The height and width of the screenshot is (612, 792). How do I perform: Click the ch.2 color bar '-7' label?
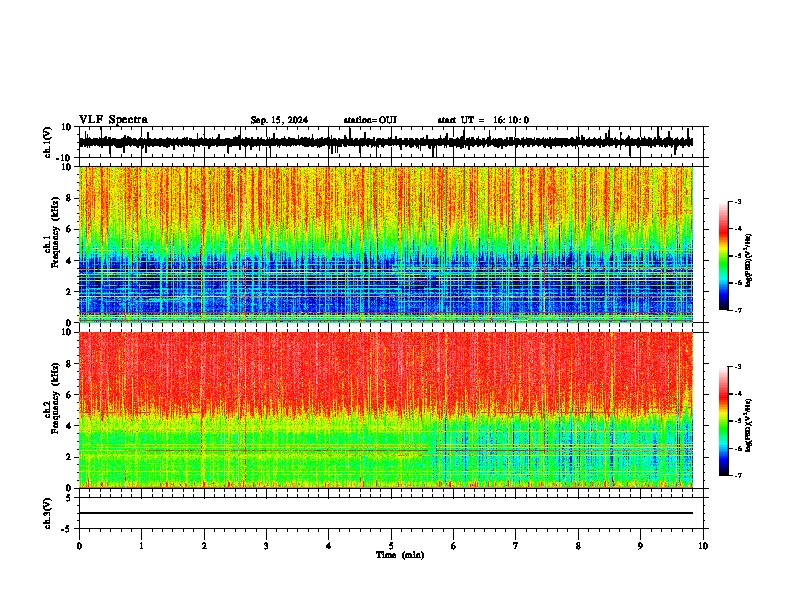click(738, 475)
